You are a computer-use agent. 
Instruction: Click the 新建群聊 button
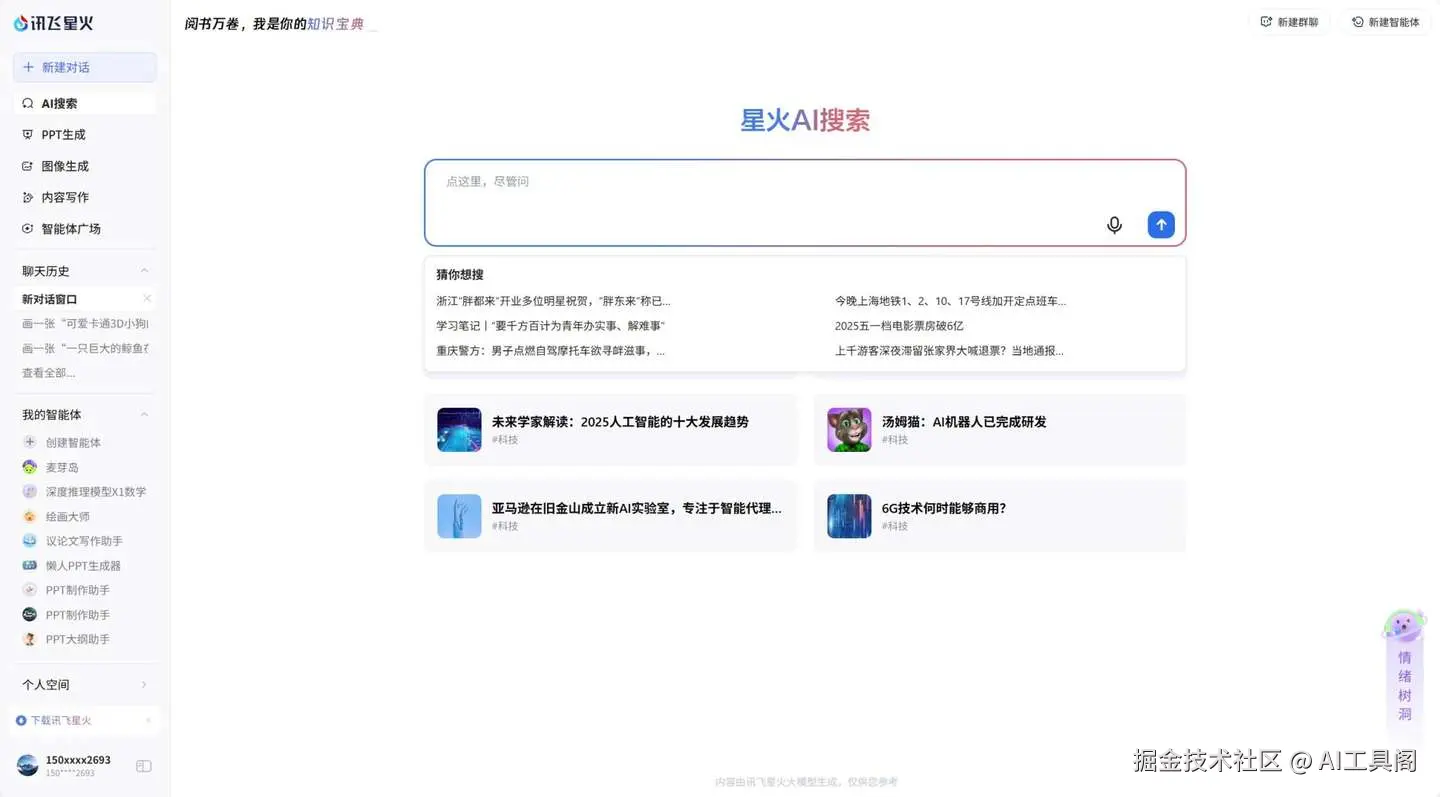click(x=1289, y=22)
